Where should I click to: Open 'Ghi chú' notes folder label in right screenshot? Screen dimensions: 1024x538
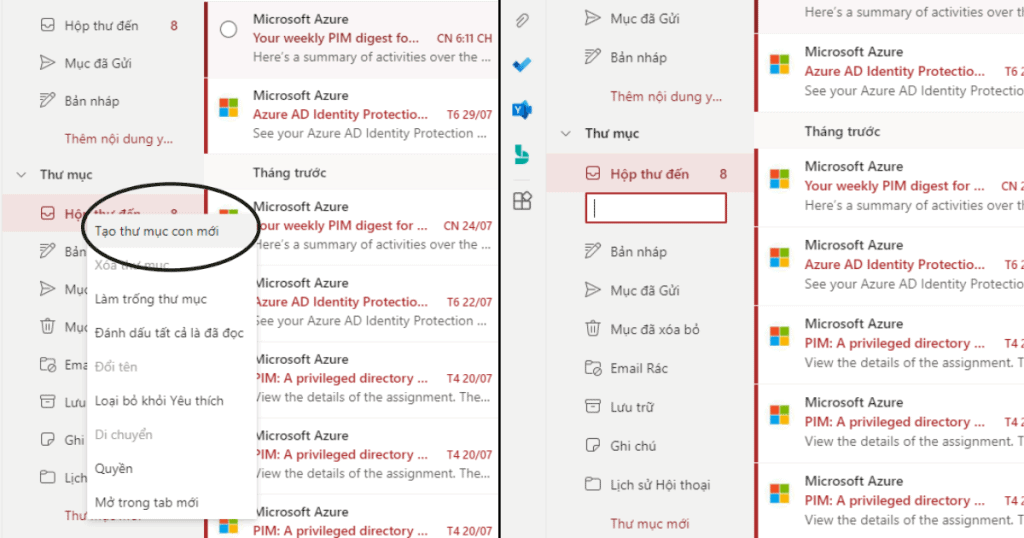[x=633, y=446]
